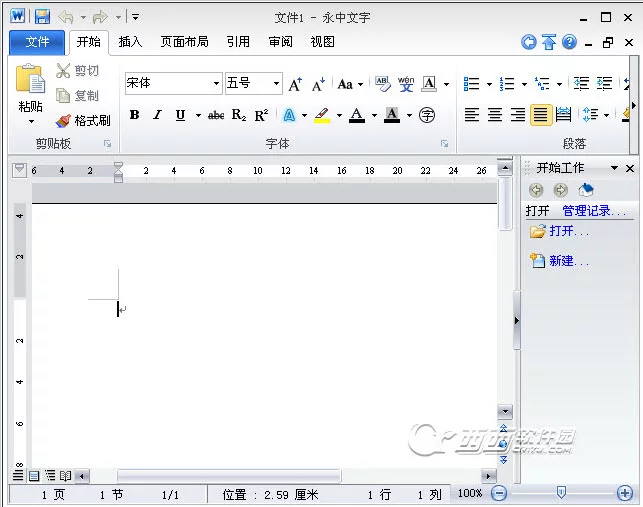Click the zoom slider handle
Screen dimensions: 643x507
[x=561, y=492]
